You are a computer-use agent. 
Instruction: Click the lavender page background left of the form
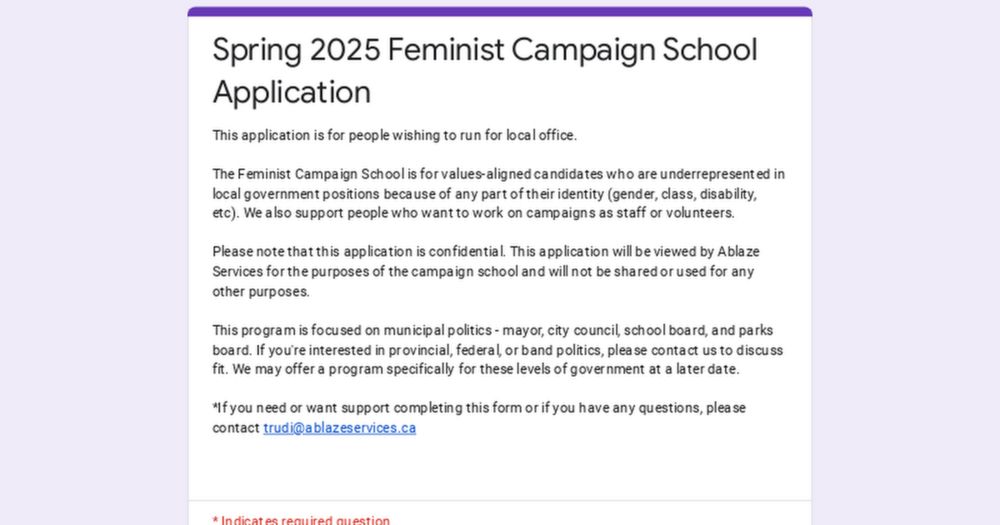[x=90, y=260]
